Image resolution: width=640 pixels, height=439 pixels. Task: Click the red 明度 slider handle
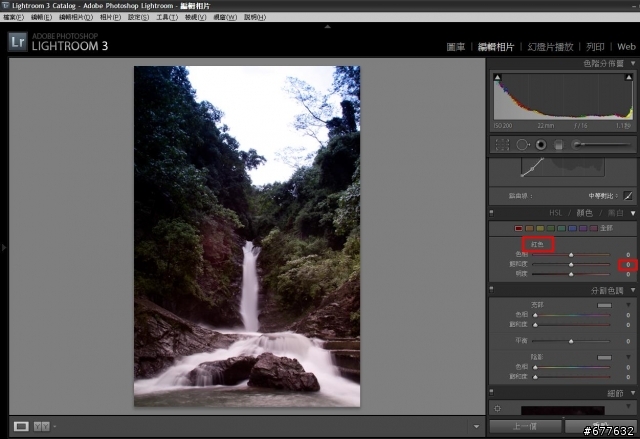571,275
